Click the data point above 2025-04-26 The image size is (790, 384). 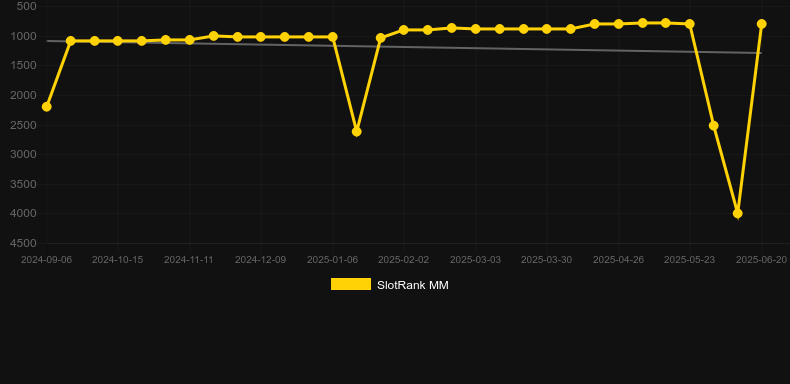618,24
